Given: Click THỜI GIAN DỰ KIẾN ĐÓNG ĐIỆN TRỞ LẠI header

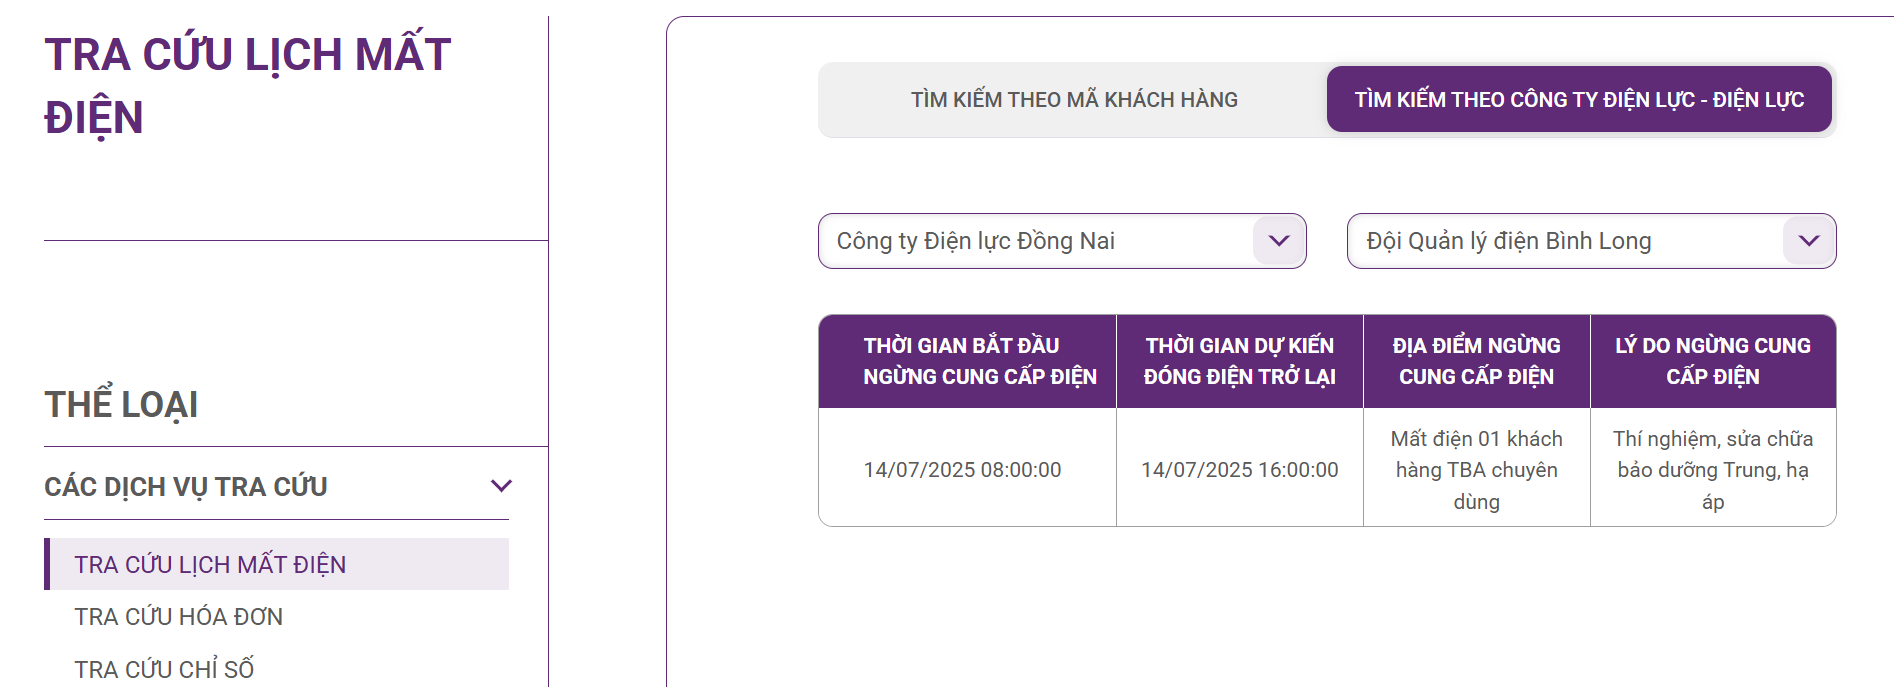Looking at the screenshot, I should coord(1240,361).
